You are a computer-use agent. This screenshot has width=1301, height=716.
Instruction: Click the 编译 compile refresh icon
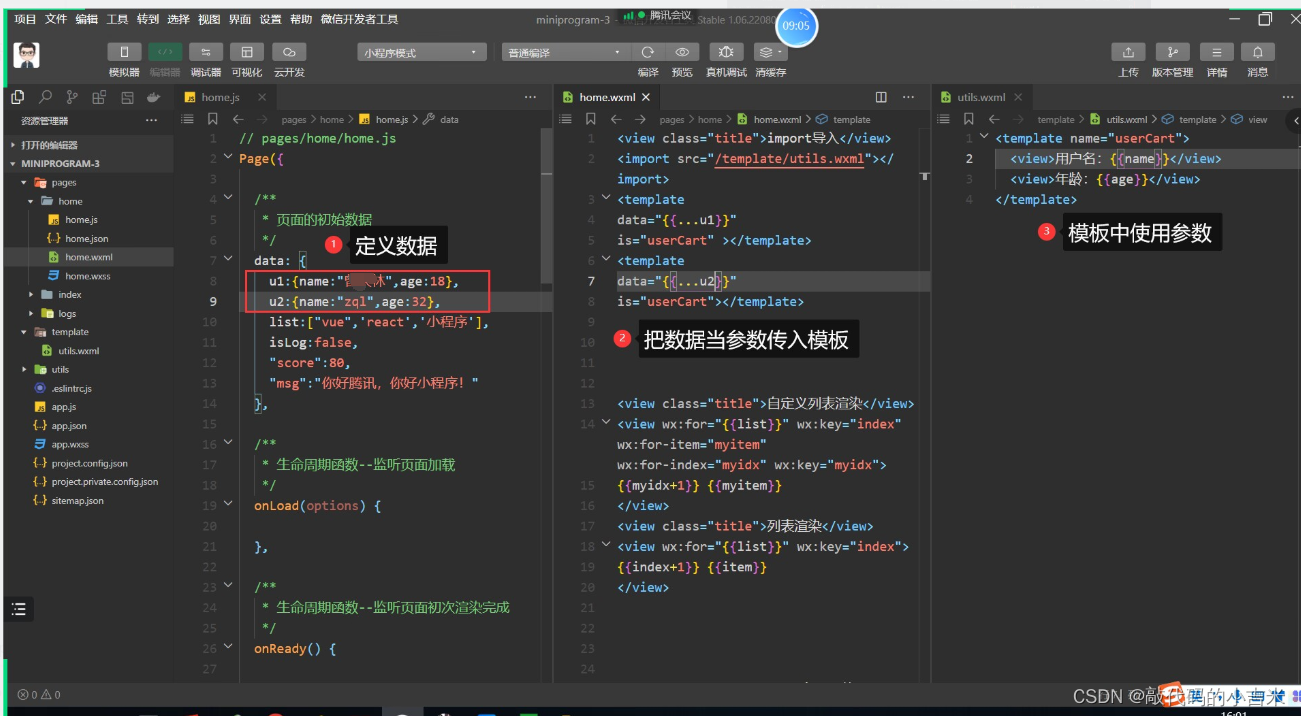tap(648, 52)
